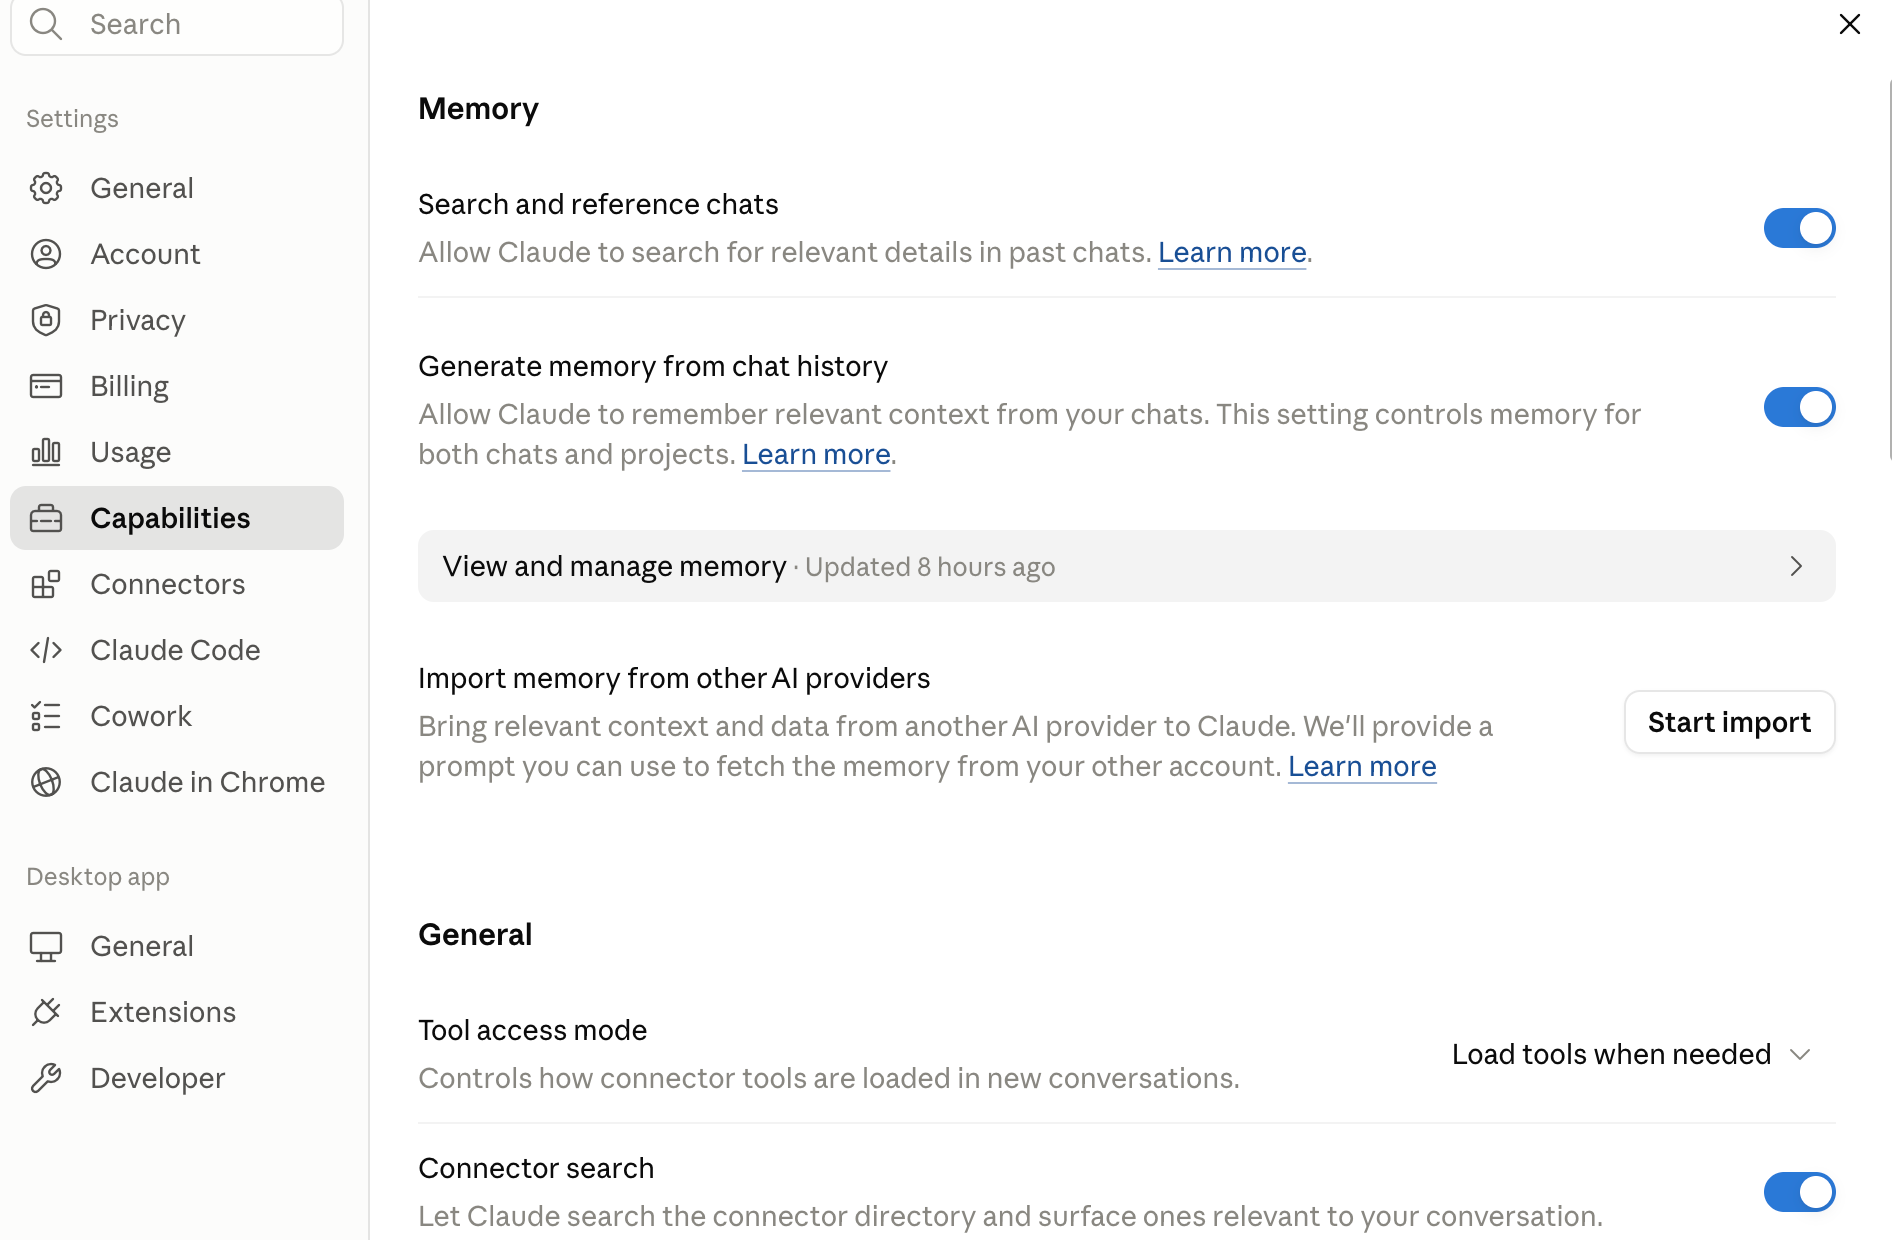Go to Claude Code settings
Viewport: 1892px width, 1240px height.
coord(177,650)
